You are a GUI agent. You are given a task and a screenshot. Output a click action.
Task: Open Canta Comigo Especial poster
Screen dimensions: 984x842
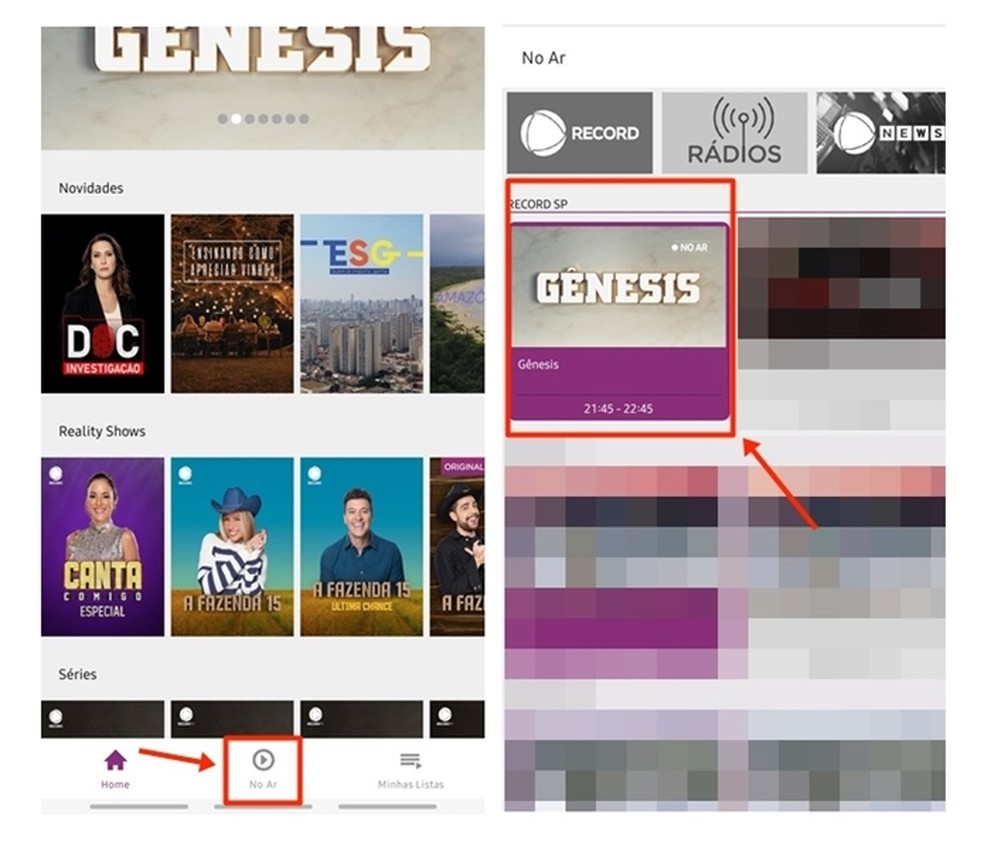click(x=103, y=546)
